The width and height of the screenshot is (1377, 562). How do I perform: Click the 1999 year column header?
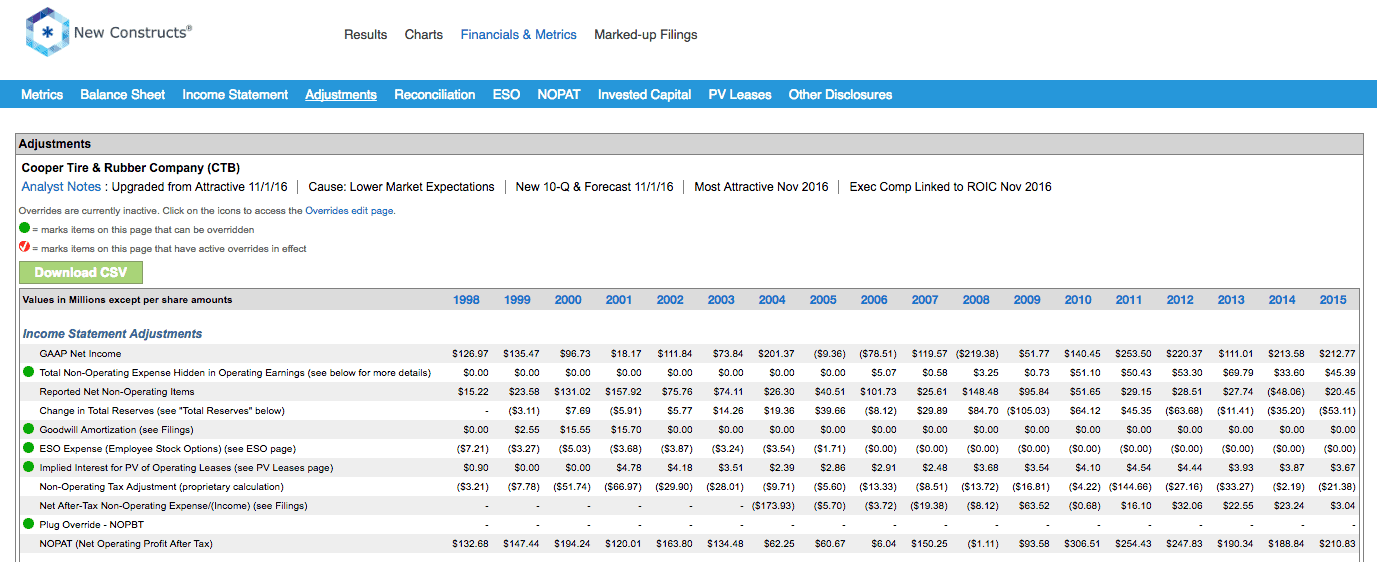point(517,300)
